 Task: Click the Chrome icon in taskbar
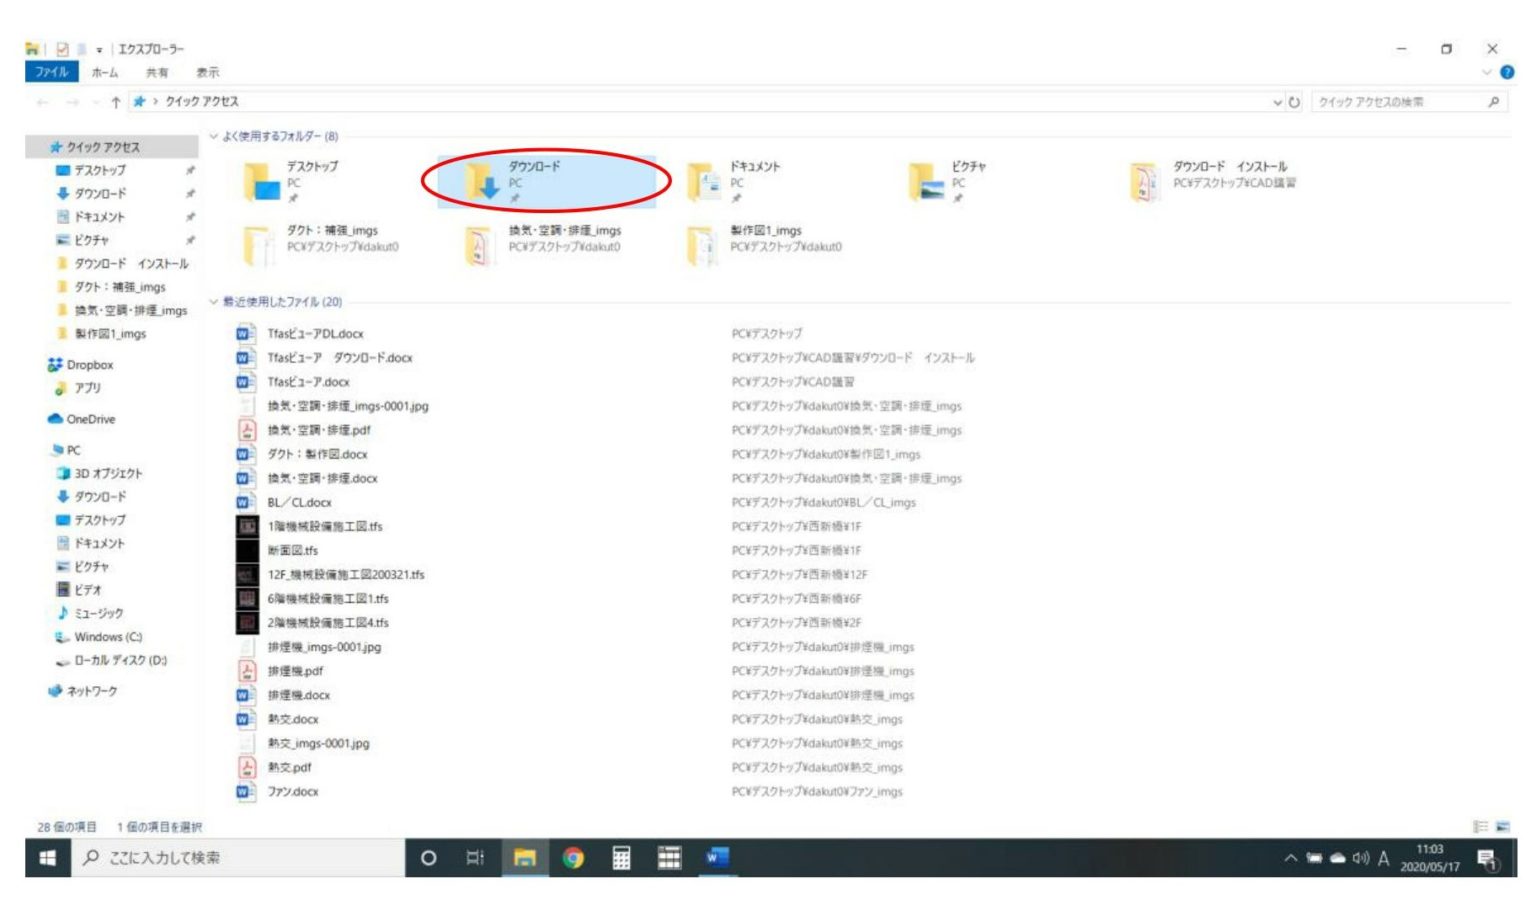click(x=573, y=858)
